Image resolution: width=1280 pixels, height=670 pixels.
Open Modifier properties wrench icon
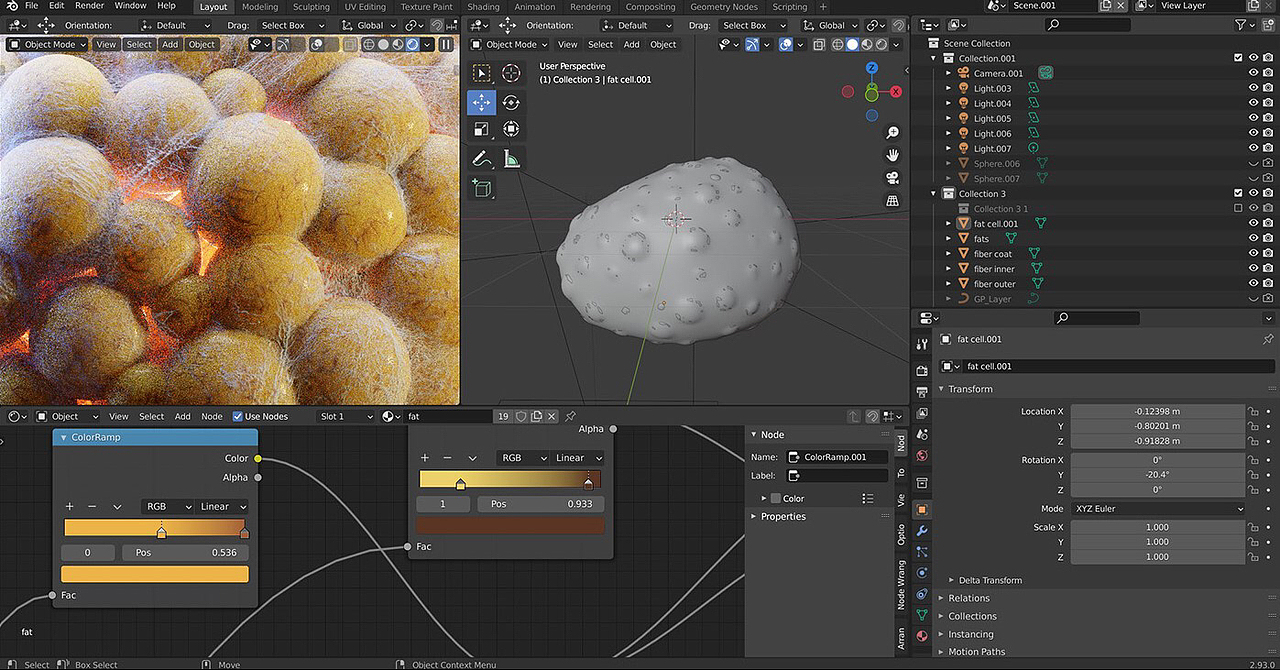922,530
